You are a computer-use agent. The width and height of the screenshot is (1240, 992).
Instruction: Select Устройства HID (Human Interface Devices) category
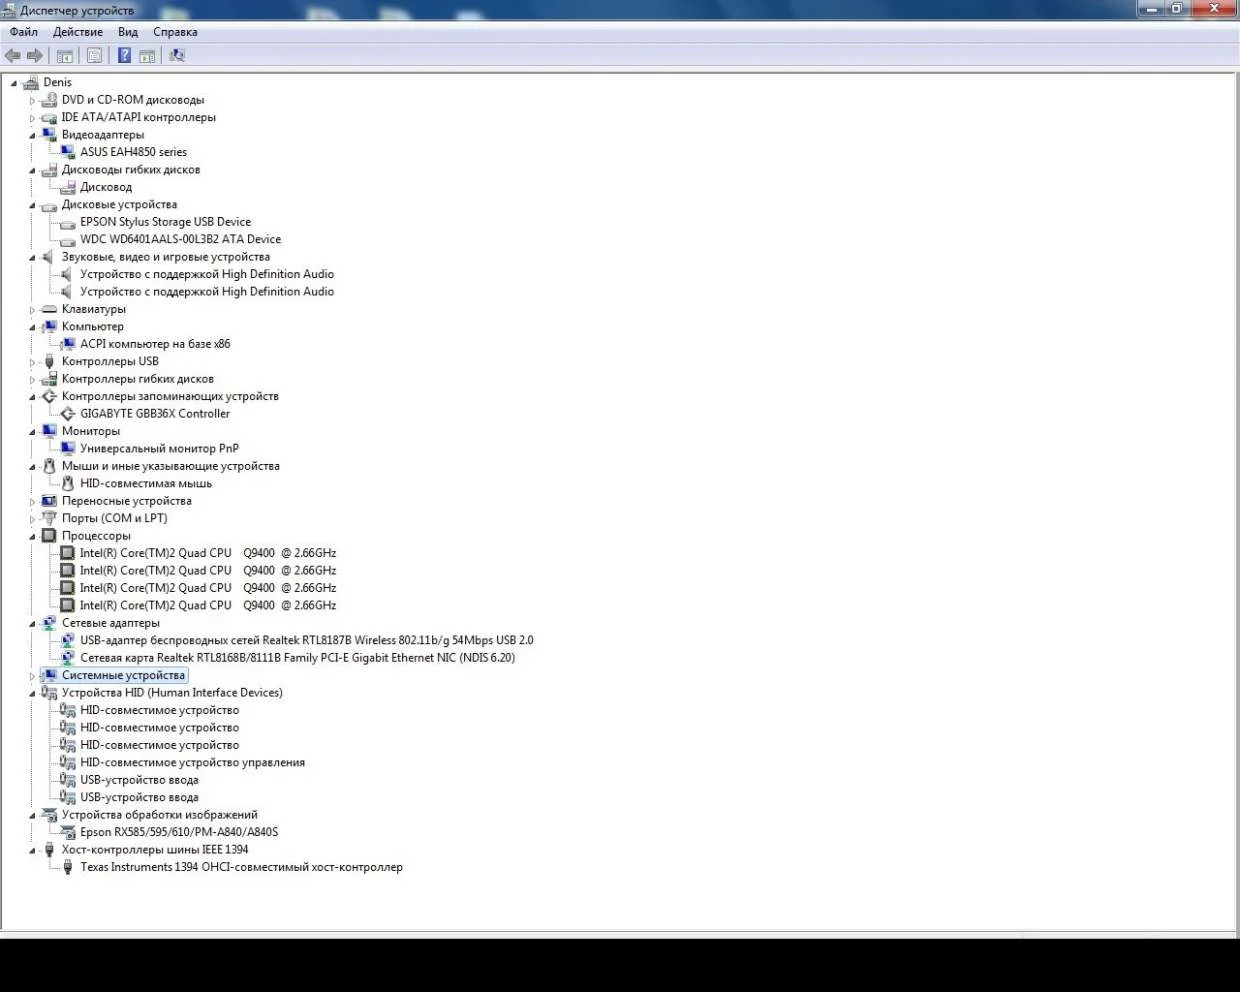(172, 693)
